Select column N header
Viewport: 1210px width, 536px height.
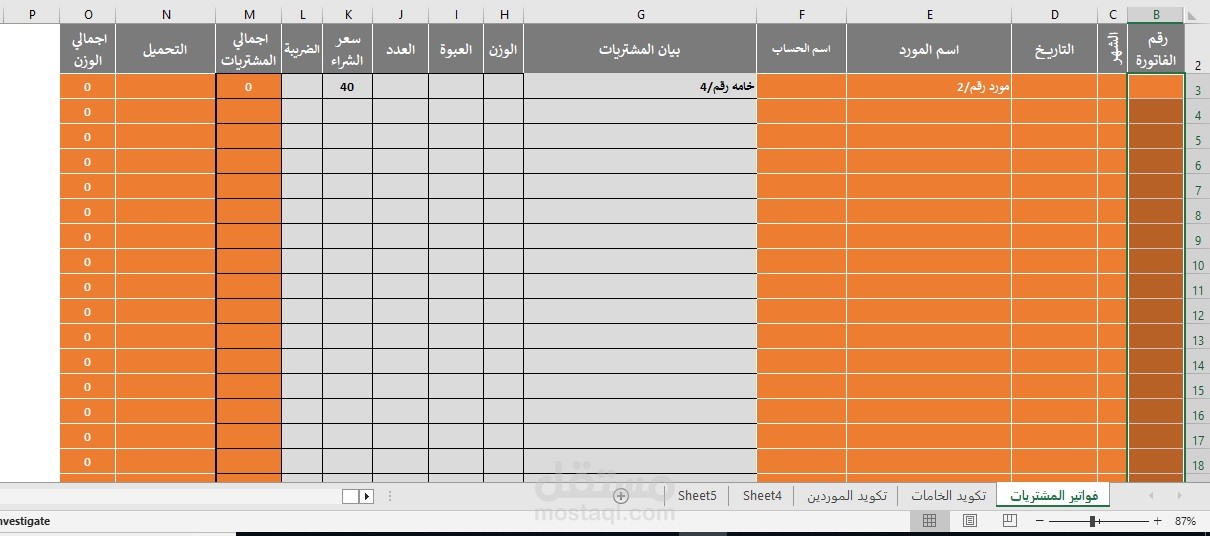[166, 15]
